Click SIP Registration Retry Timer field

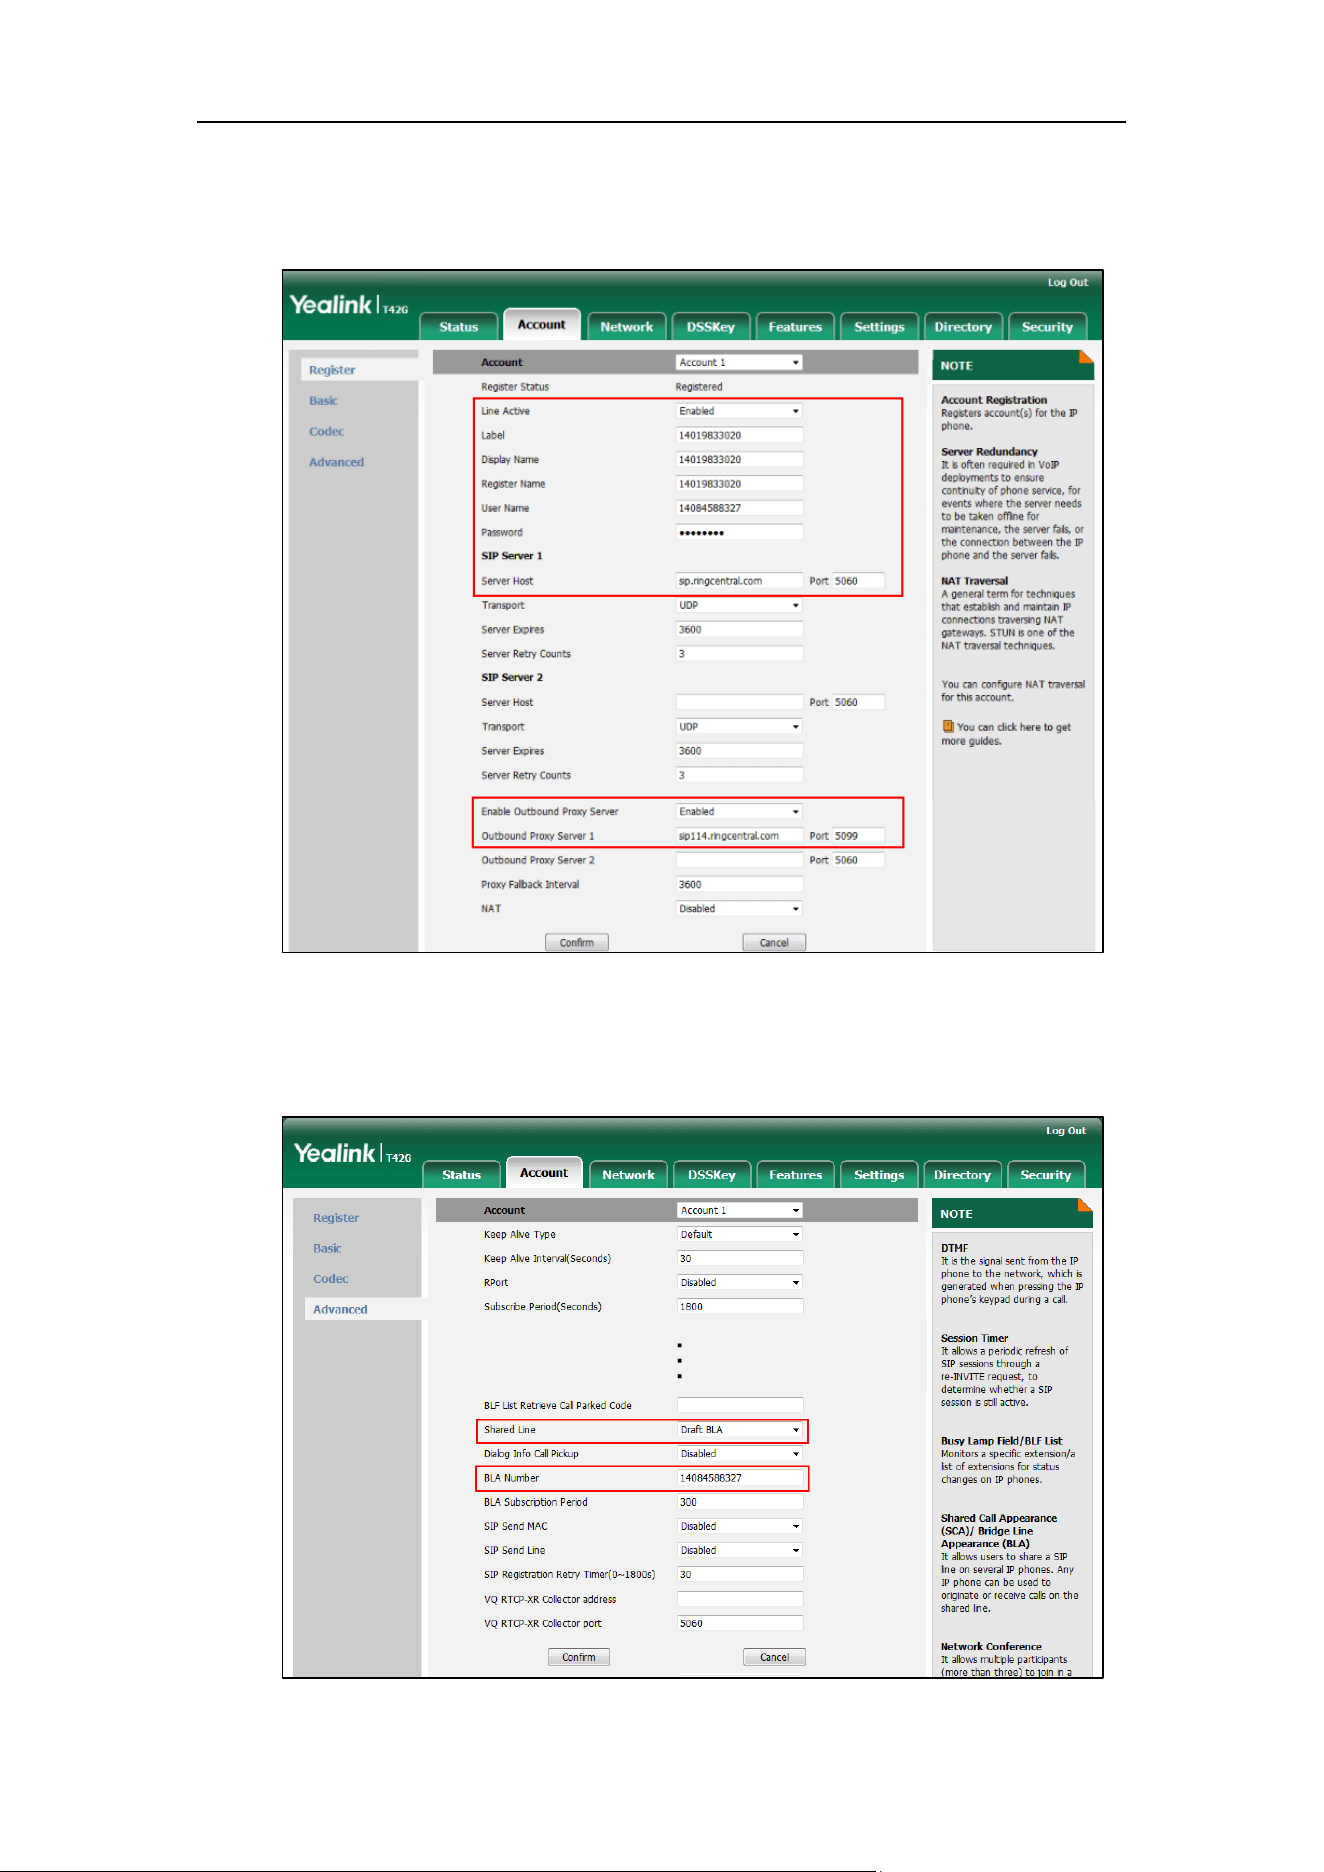(740, 1575)
